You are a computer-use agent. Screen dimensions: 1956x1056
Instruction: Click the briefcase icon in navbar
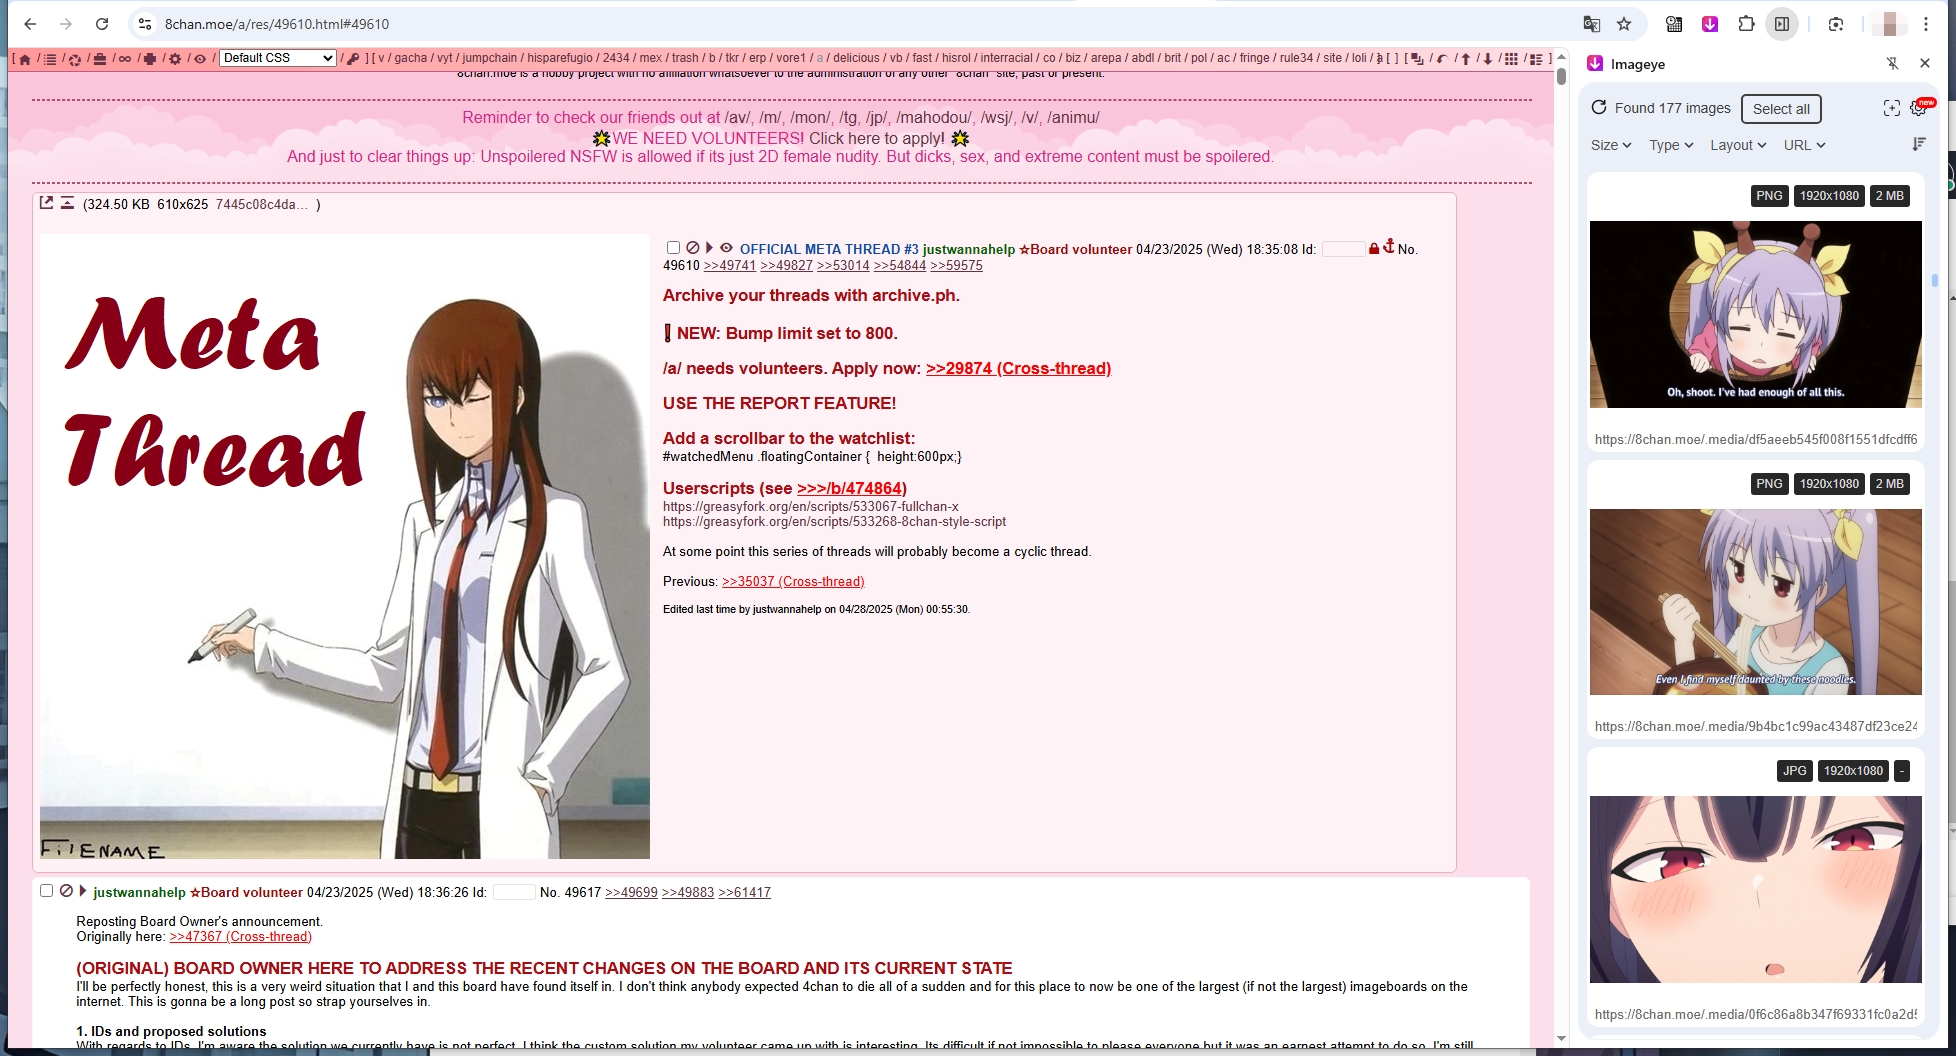point(100,59)
